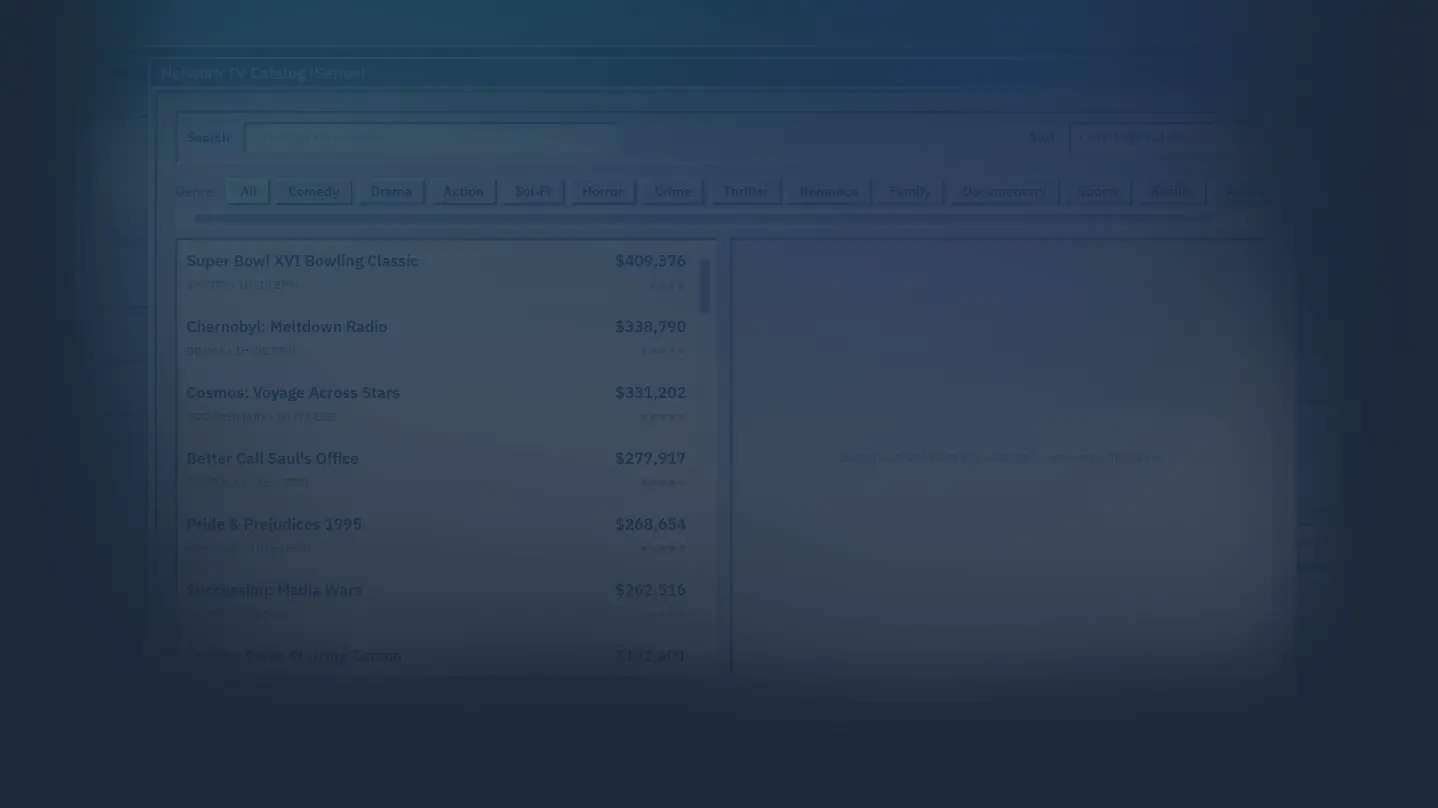View Pride & Prejudices 1995 details

click(436, 536)
